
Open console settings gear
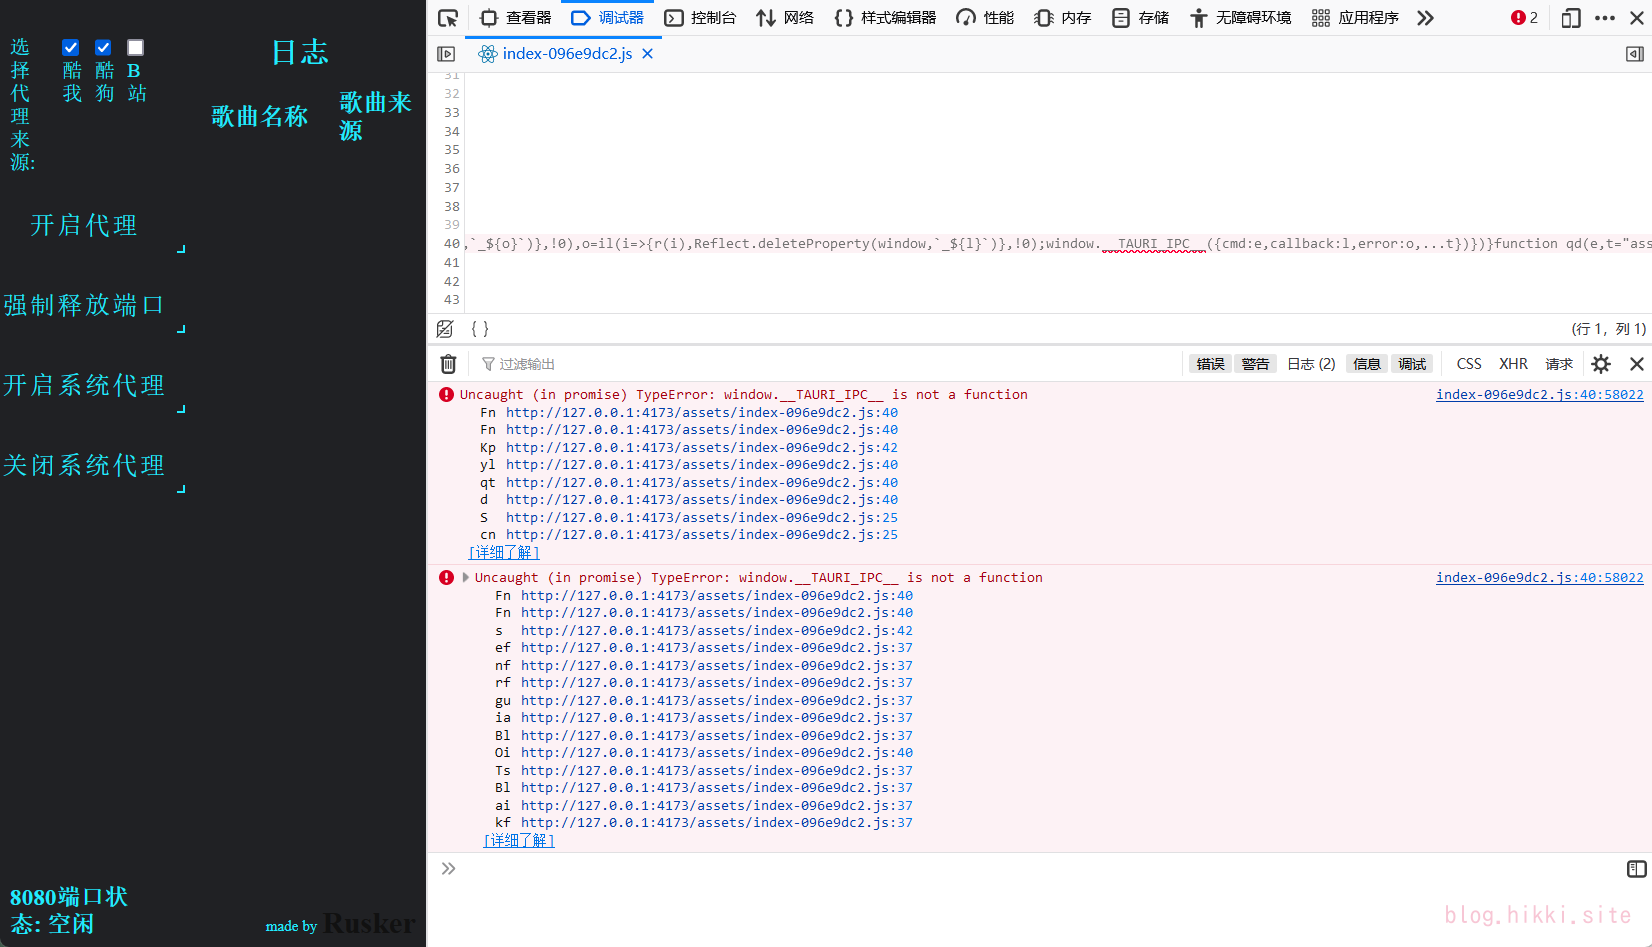(x=1601, y=364)
